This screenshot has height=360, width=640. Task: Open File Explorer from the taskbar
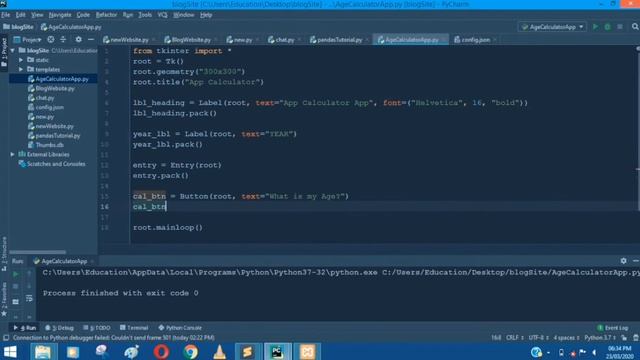[x=42, y=352]
